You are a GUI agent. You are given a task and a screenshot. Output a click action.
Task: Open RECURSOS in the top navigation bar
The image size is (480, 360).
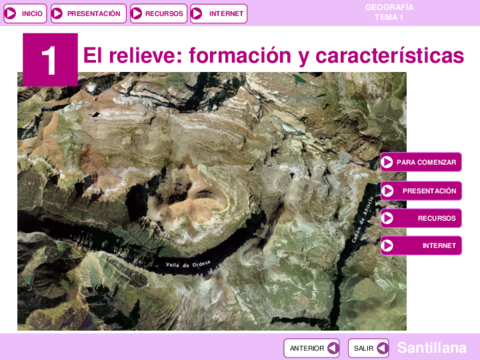[159, 14]
